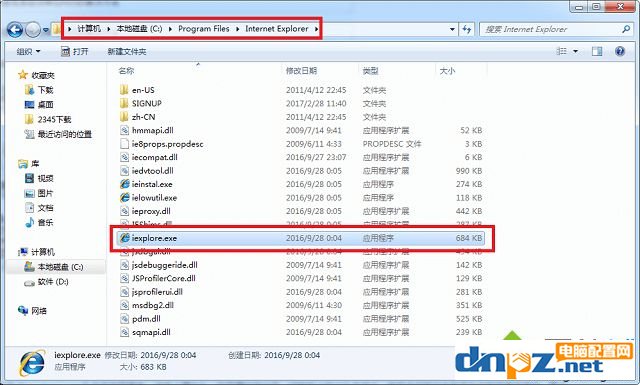Select the ieinstal.exe program icon

[124, 184]
